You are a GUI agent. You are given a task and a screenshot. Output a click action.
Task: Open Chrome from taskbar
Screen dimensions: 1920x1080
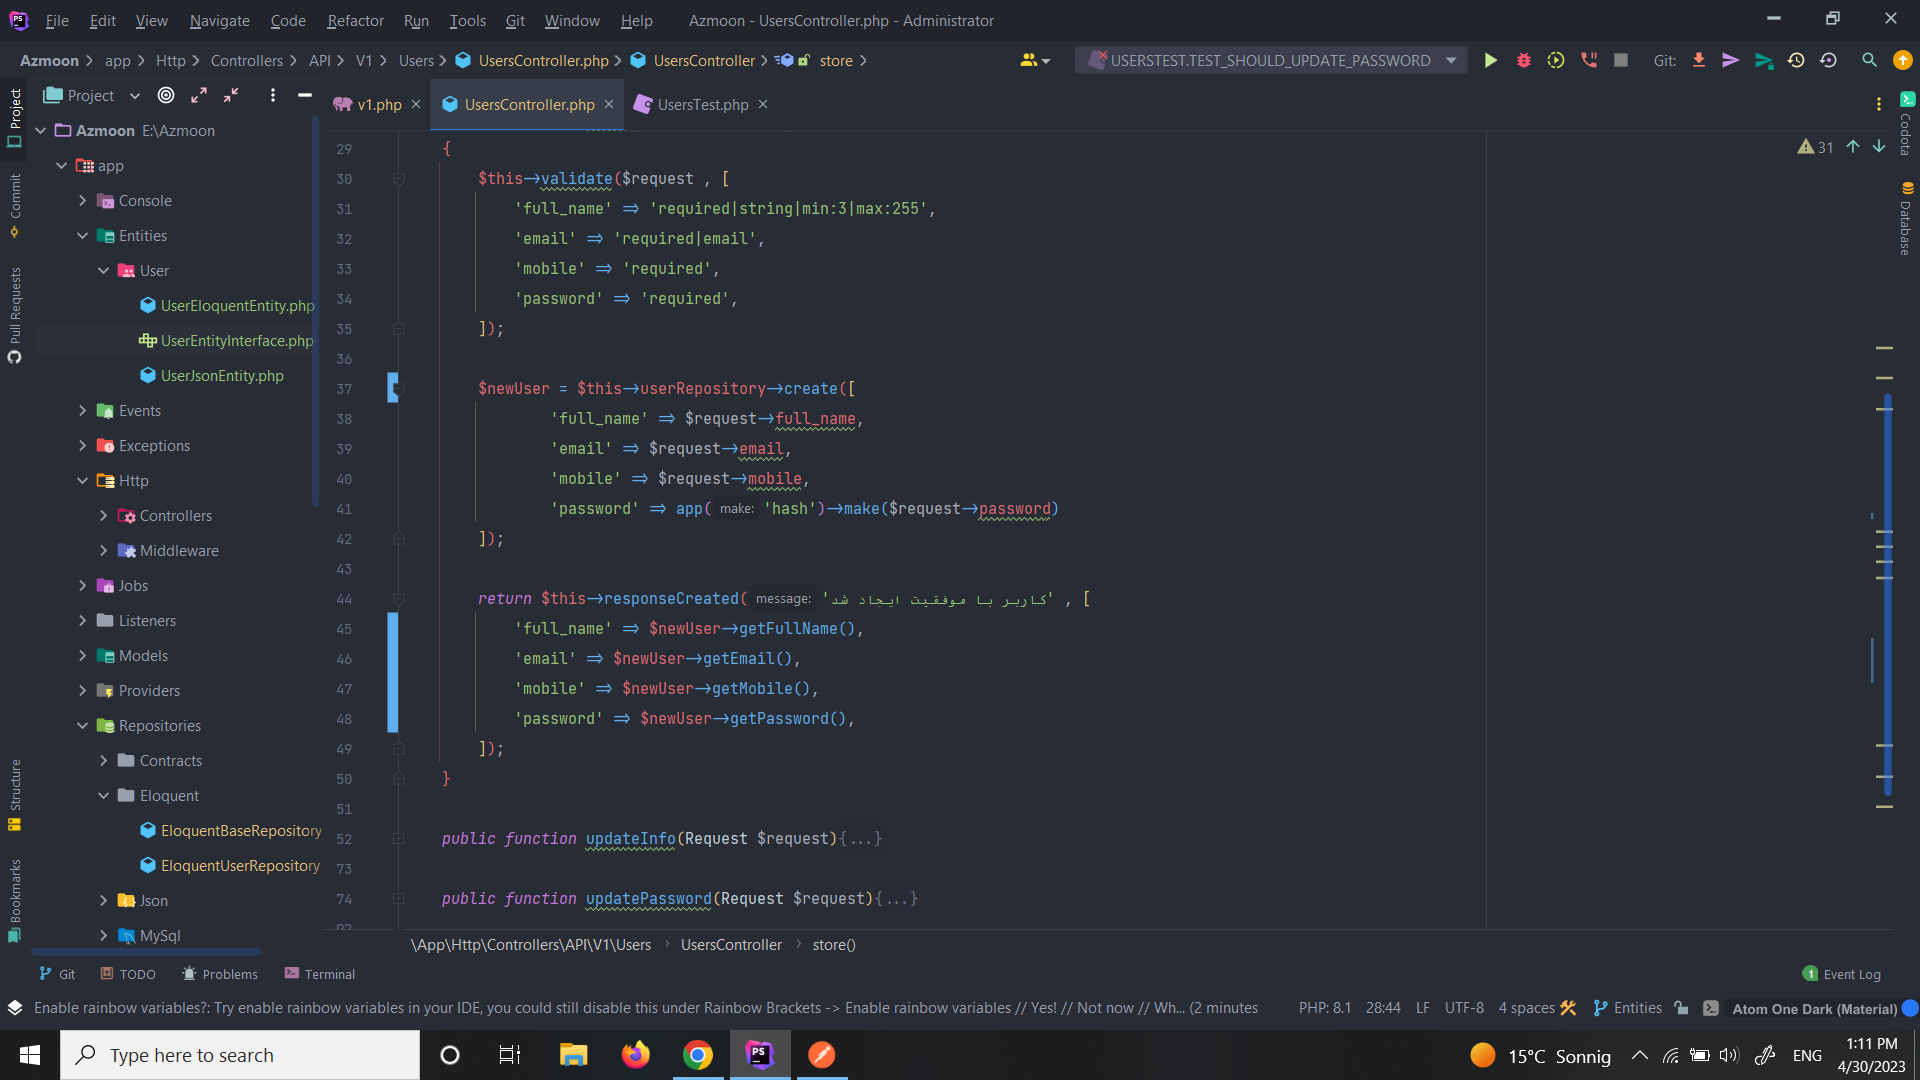pos(698,1055)
